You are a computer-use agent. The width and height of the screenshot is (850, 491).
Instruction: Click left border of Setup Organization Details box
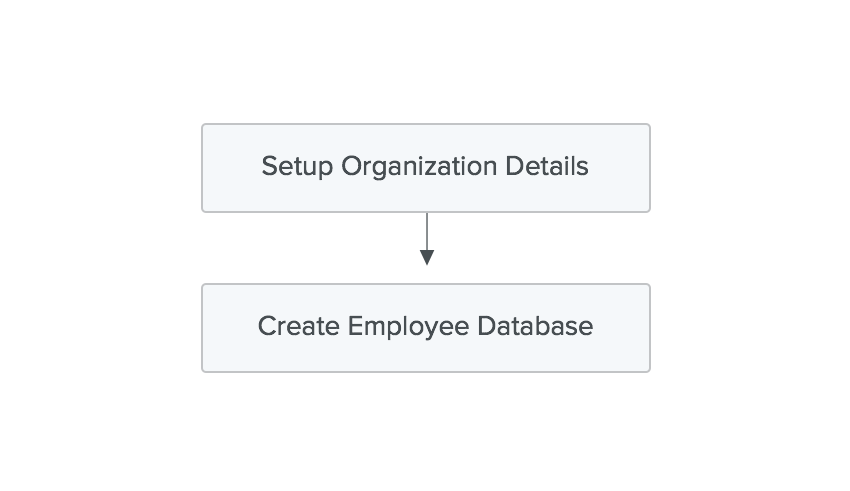click(202, 168)
